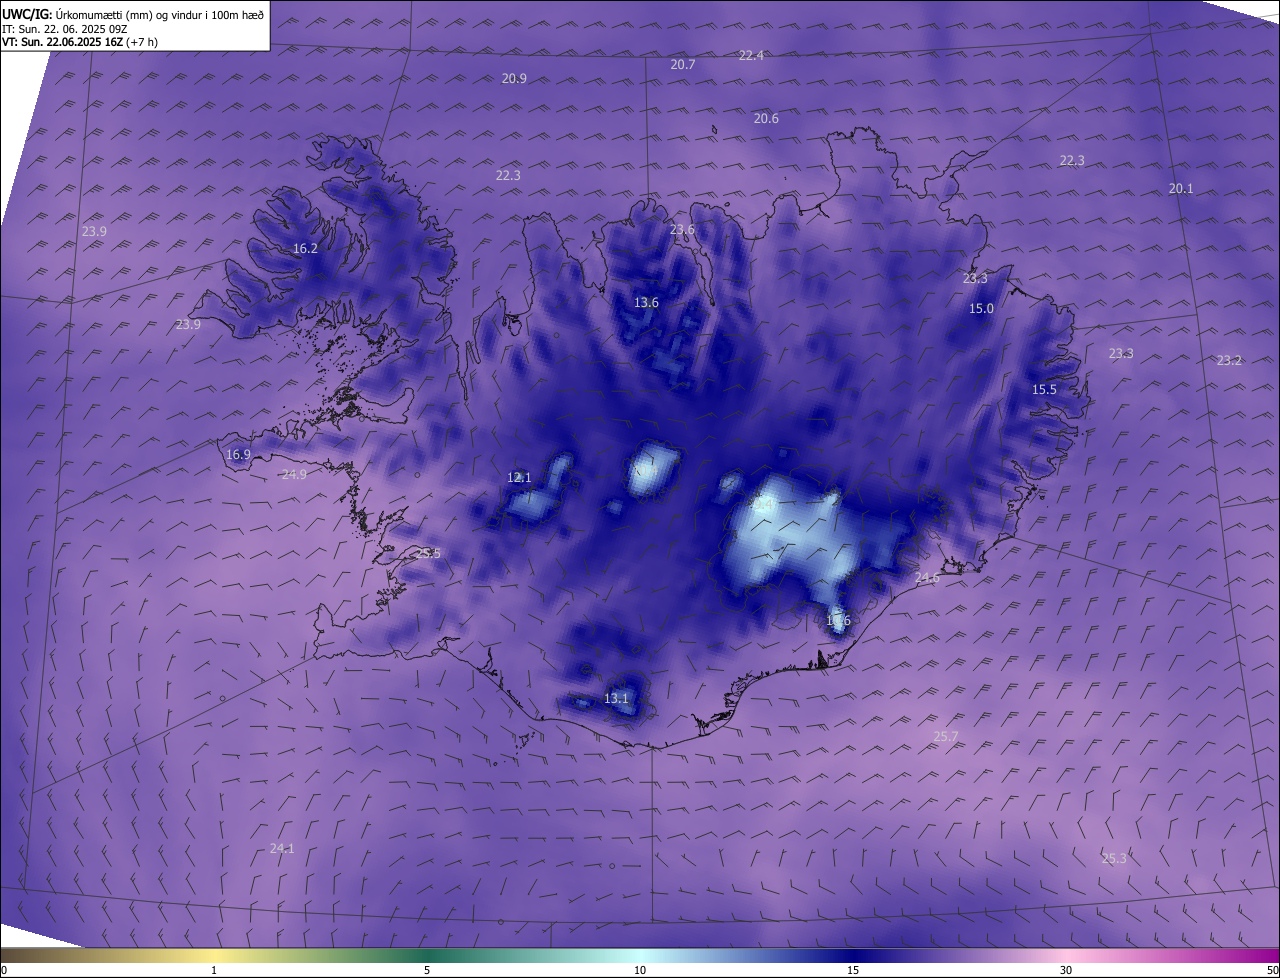Screen dimensions: 1280x978
Task: Click the 15 label on the color scale
Action: coord(853,970)
